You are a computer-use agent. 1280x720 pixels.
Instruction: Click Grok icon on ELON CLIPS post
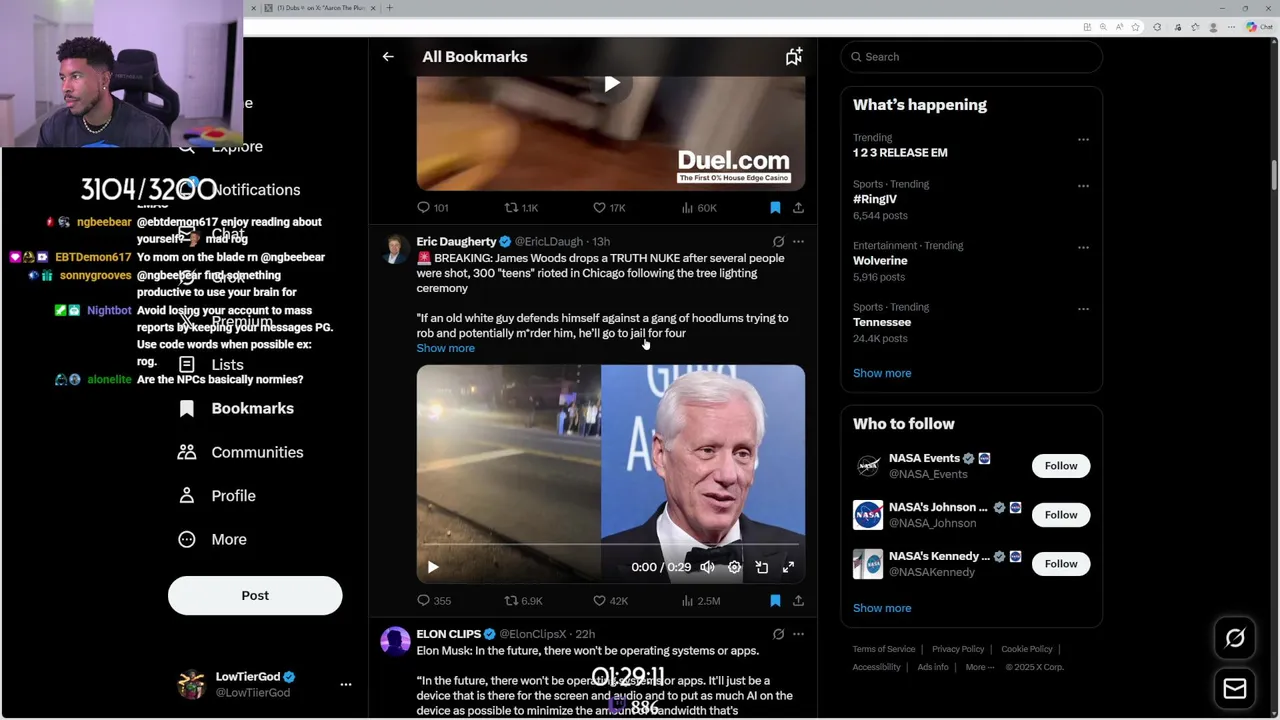(778, 634)
